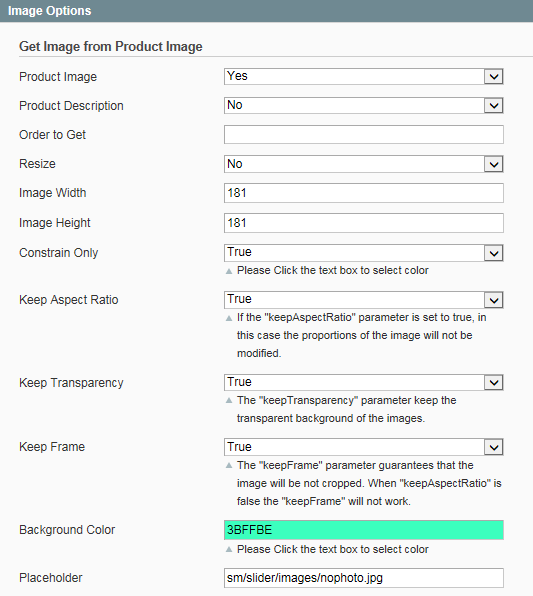Image resolution: width=533 pixels, height=596 pixels.
Task: Click the Image Height input field
Action: point(363,223)
